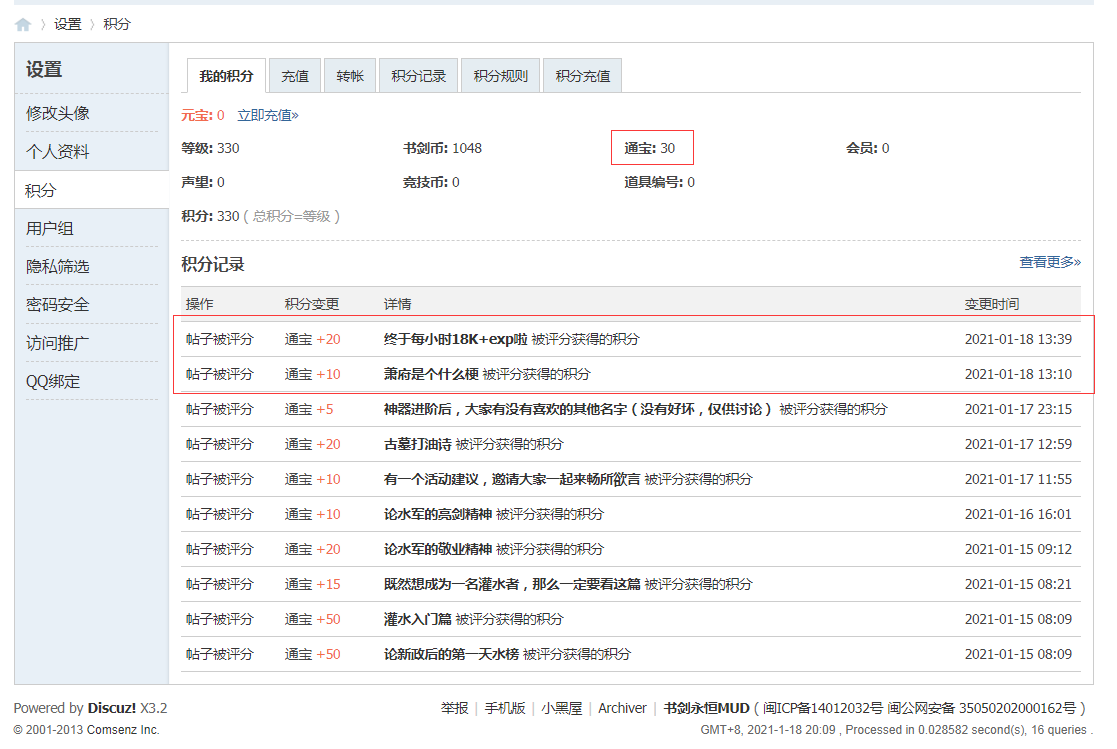Click 书剑永恒MUD footer link
The width and height of the screenshot is (1117, 749).
point(706,708)
